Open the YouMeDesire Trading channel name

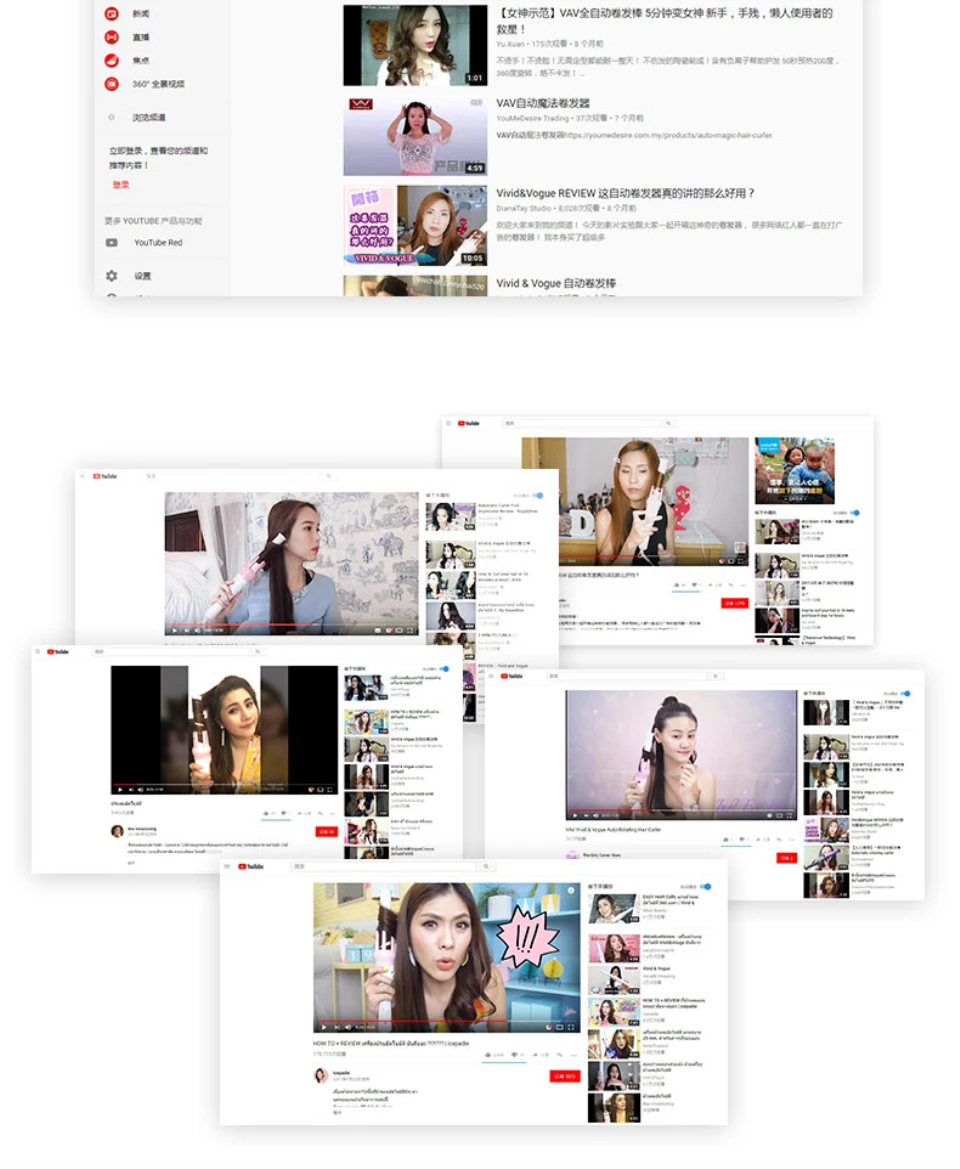(532, 118)
